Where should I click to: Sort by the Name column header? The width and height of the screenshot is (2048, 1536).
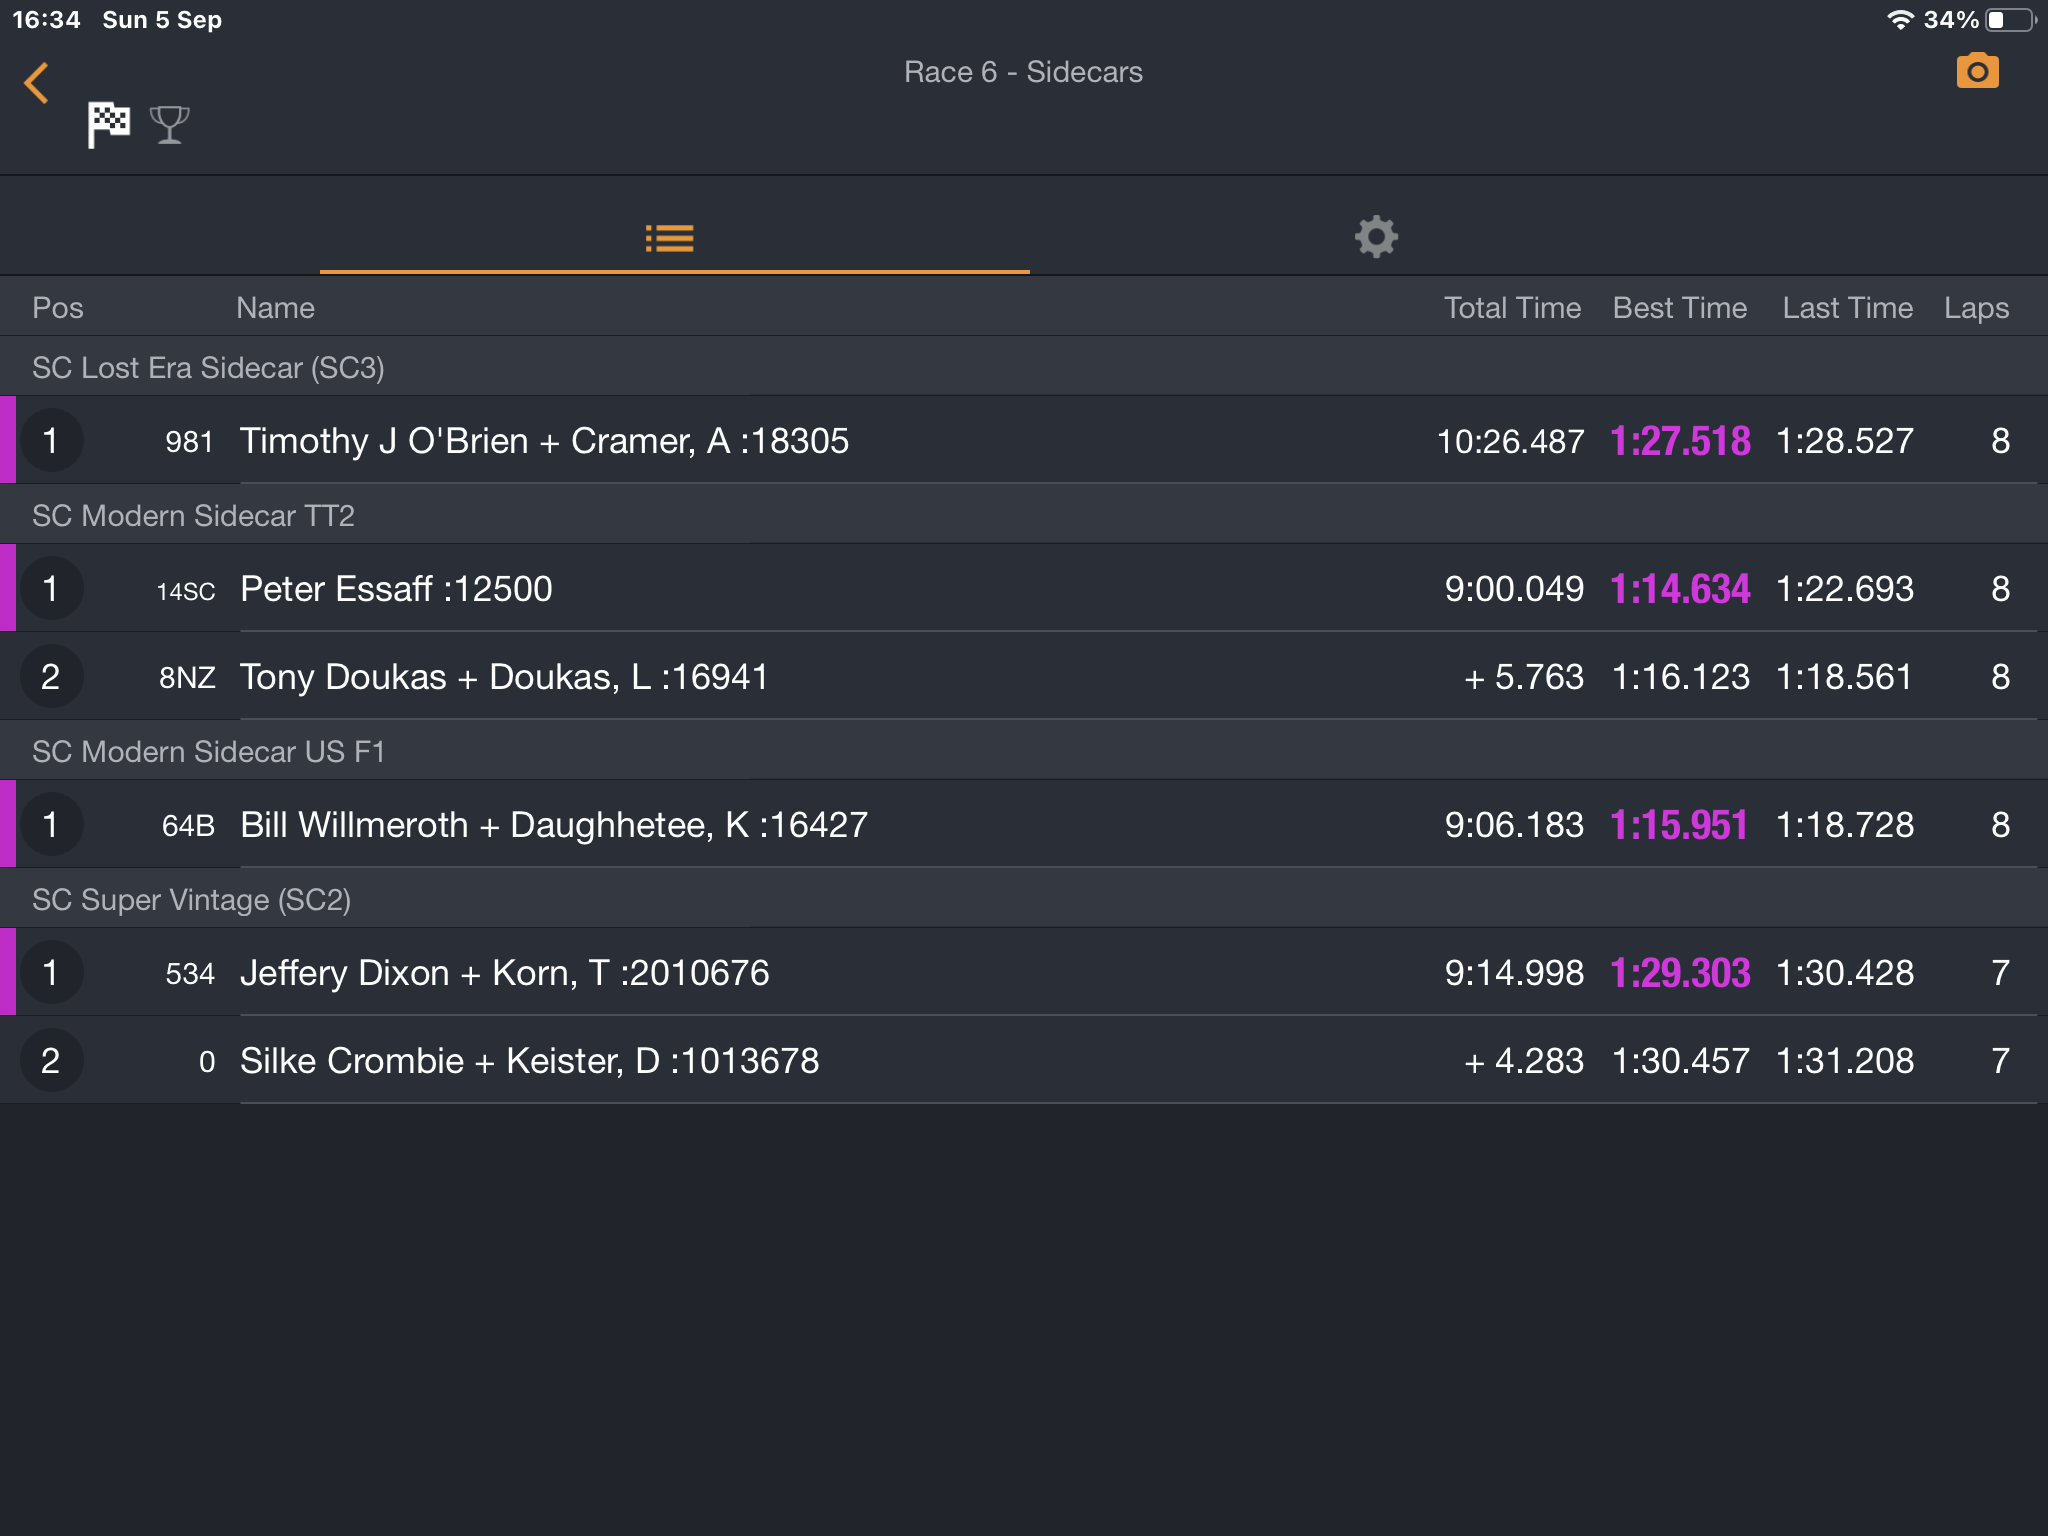(275, 308)
